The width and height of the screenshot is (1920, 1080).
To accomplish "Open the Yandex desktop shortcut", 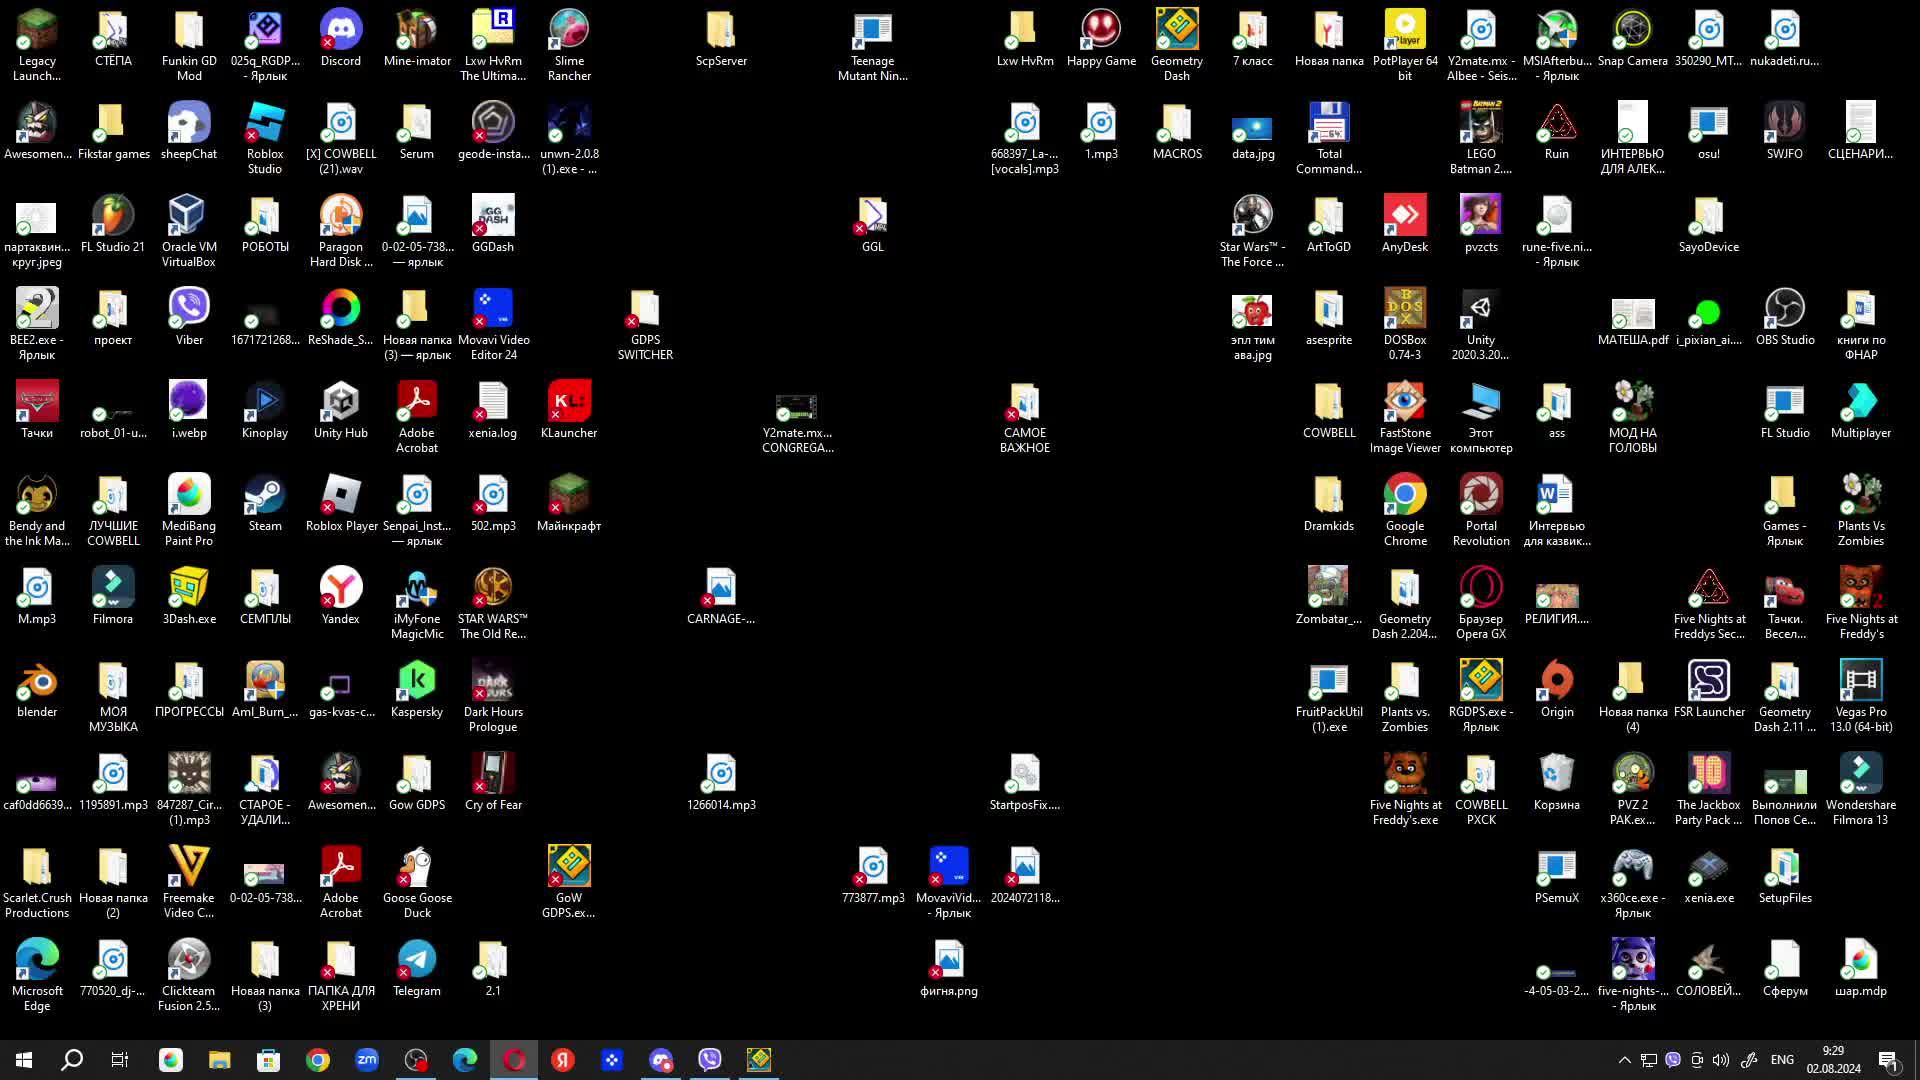I will click(341, 596).
